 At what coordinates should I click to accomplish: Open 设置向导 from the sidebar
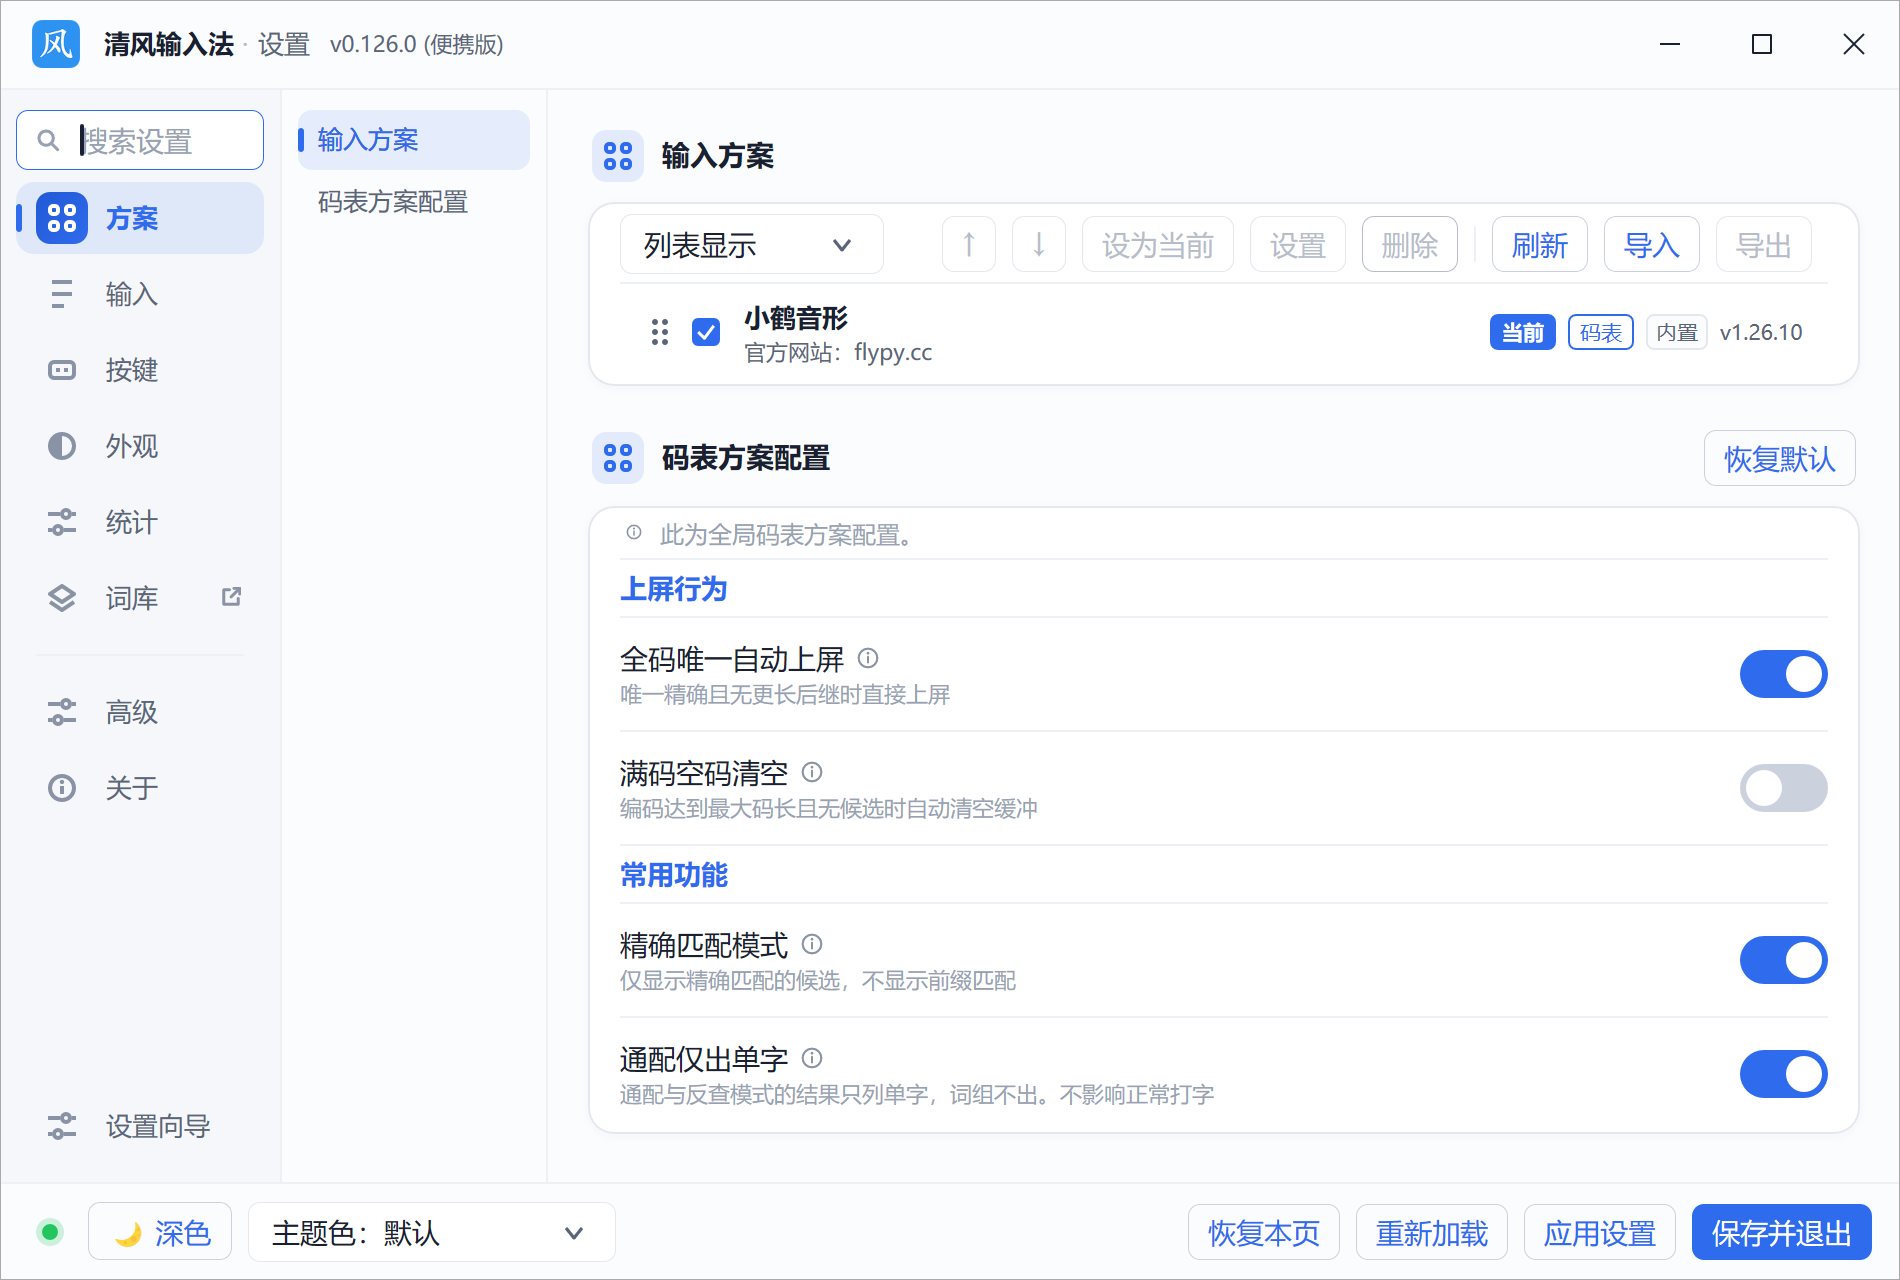[x=140, y=1126]
